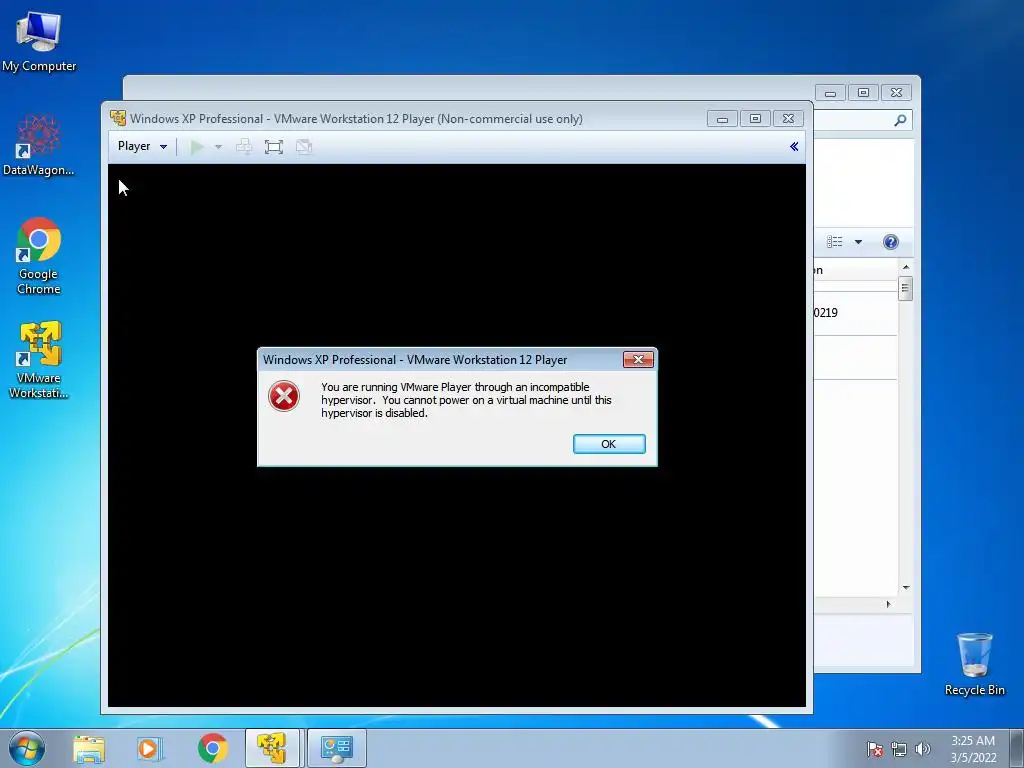Select the Recycle Bin icon
This screenshot has width=1024, height=768.
(x=974, y=664)
